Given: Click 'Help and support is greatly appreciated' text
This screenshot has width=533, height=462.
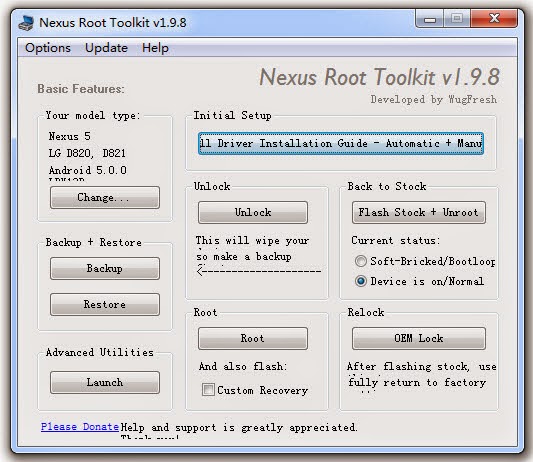Looking at the screenshot, I should tap(239, 427).
